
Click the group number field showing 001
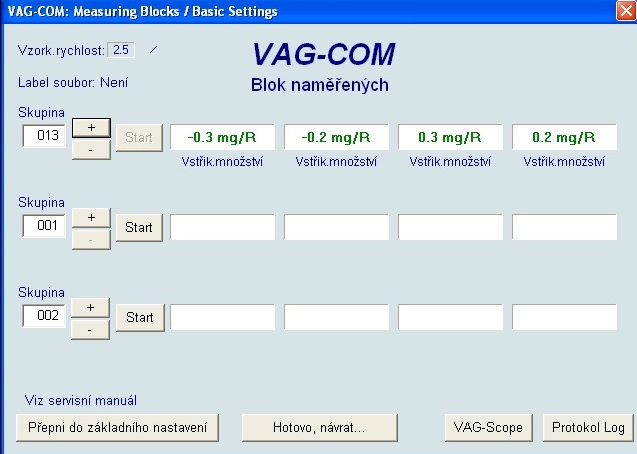pyautogui.click(x=44, y=226)
